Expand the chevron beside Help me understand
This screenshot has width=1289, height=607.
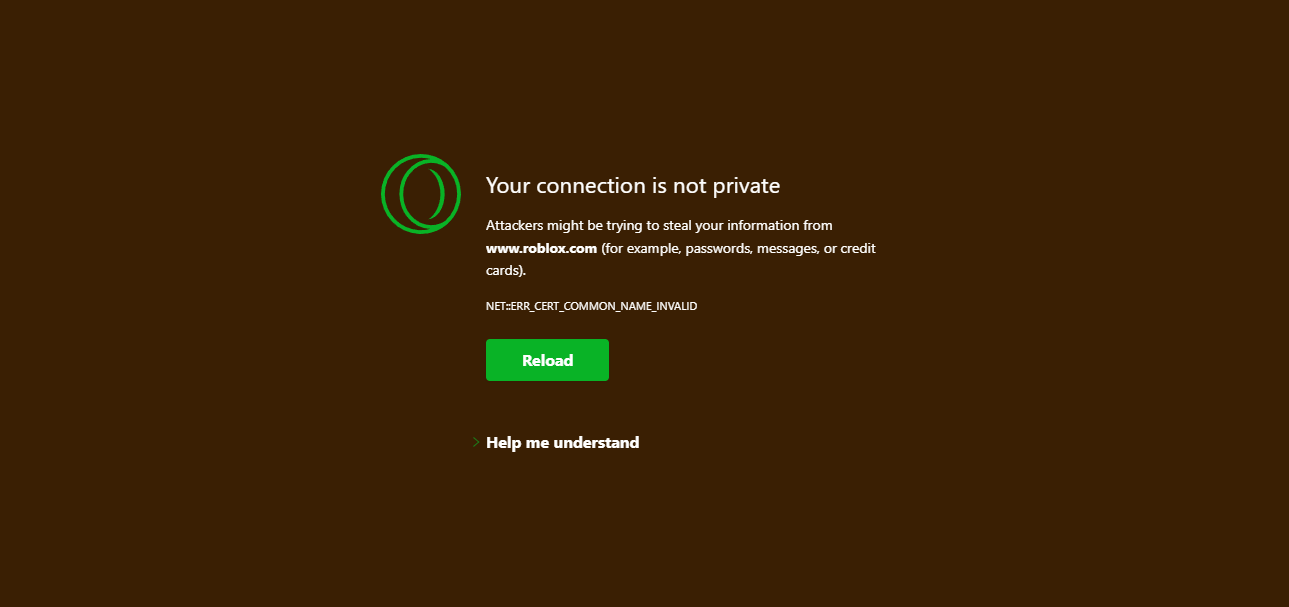point(476,442)
